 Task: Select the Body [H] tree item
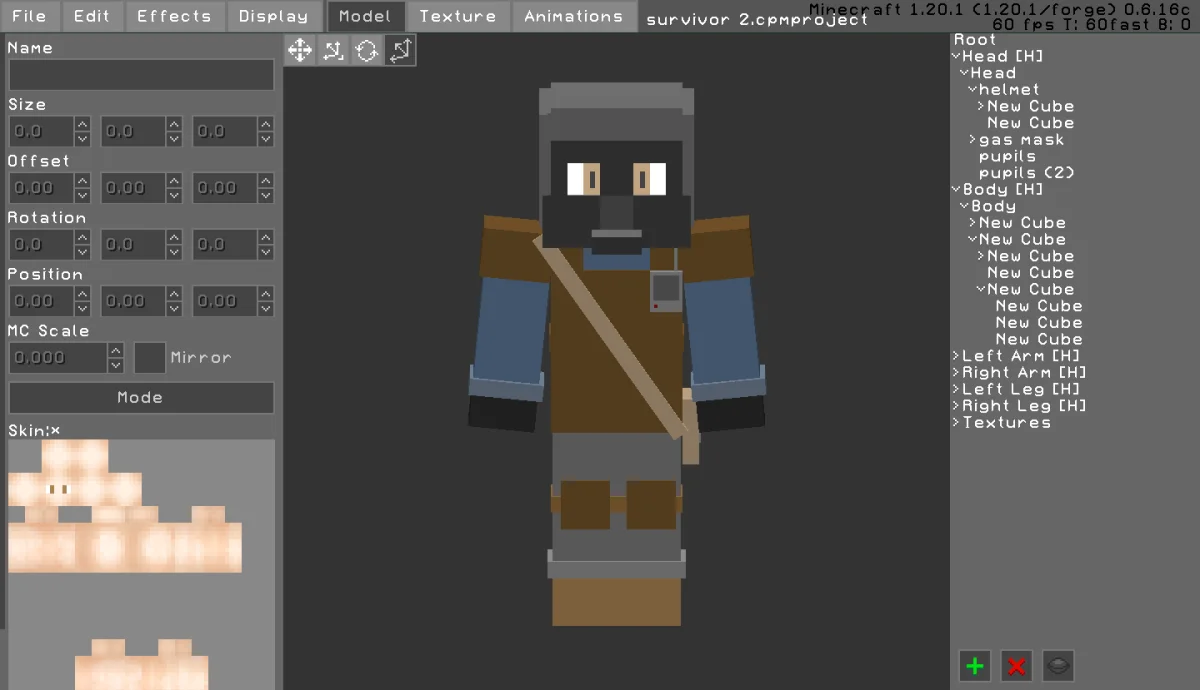point(1003,190)
